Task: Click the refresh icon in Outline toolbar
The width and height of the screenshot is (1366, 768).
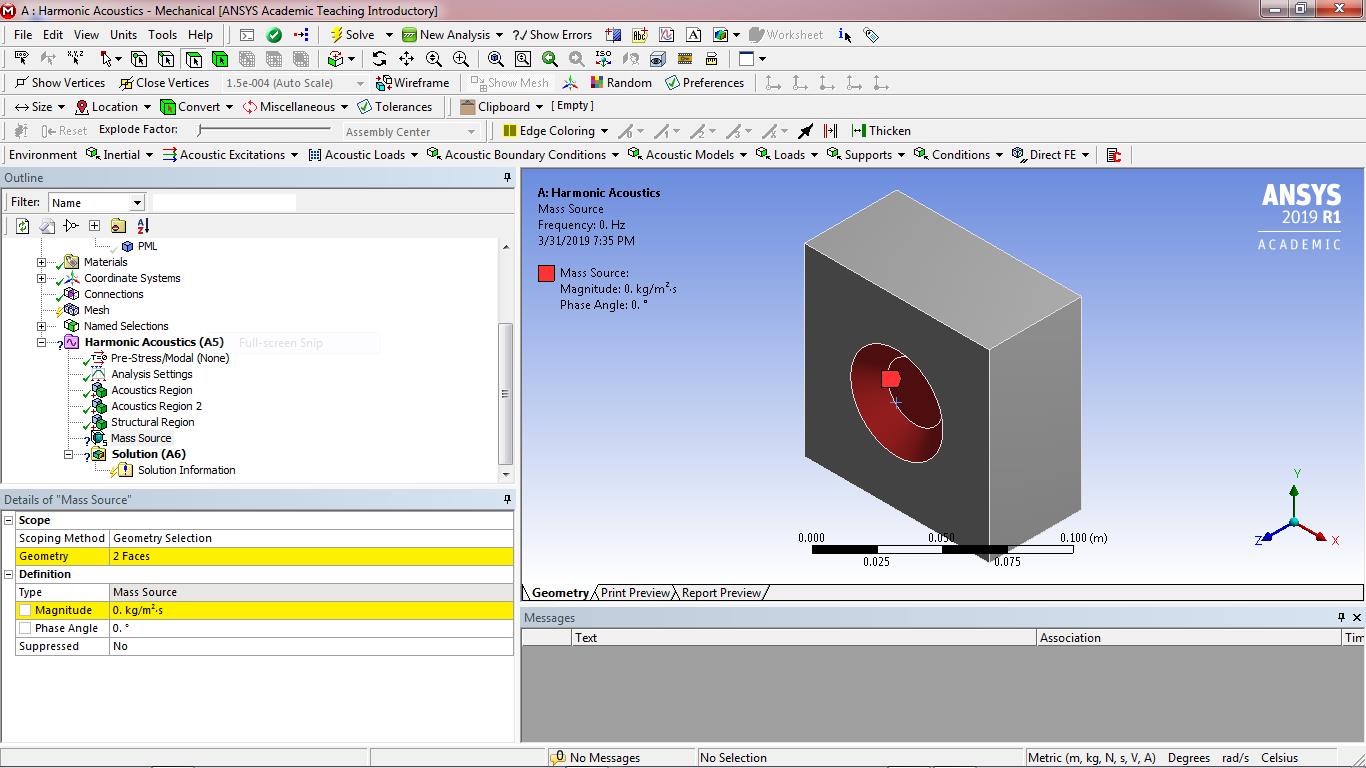Action: (22, 226)
